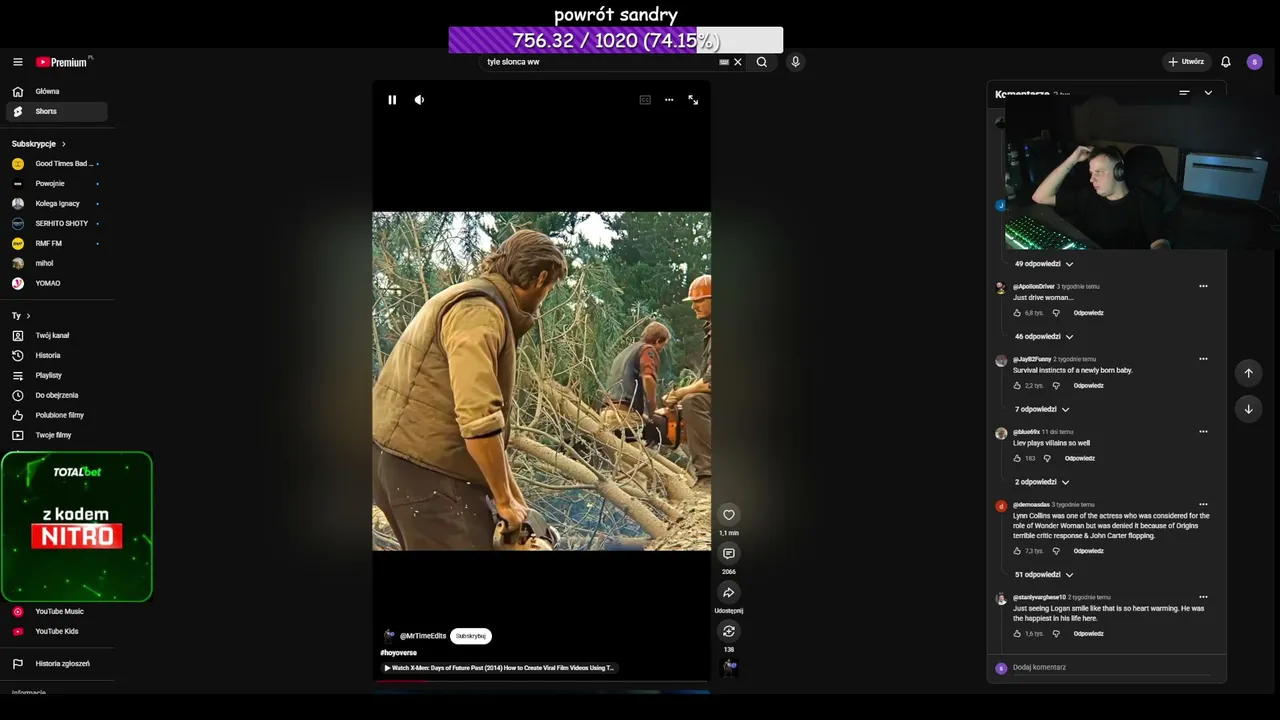Viewport: 1280px width, 720px height.
Task: Enter fullscreen for the Short
Action: point(693,100)
